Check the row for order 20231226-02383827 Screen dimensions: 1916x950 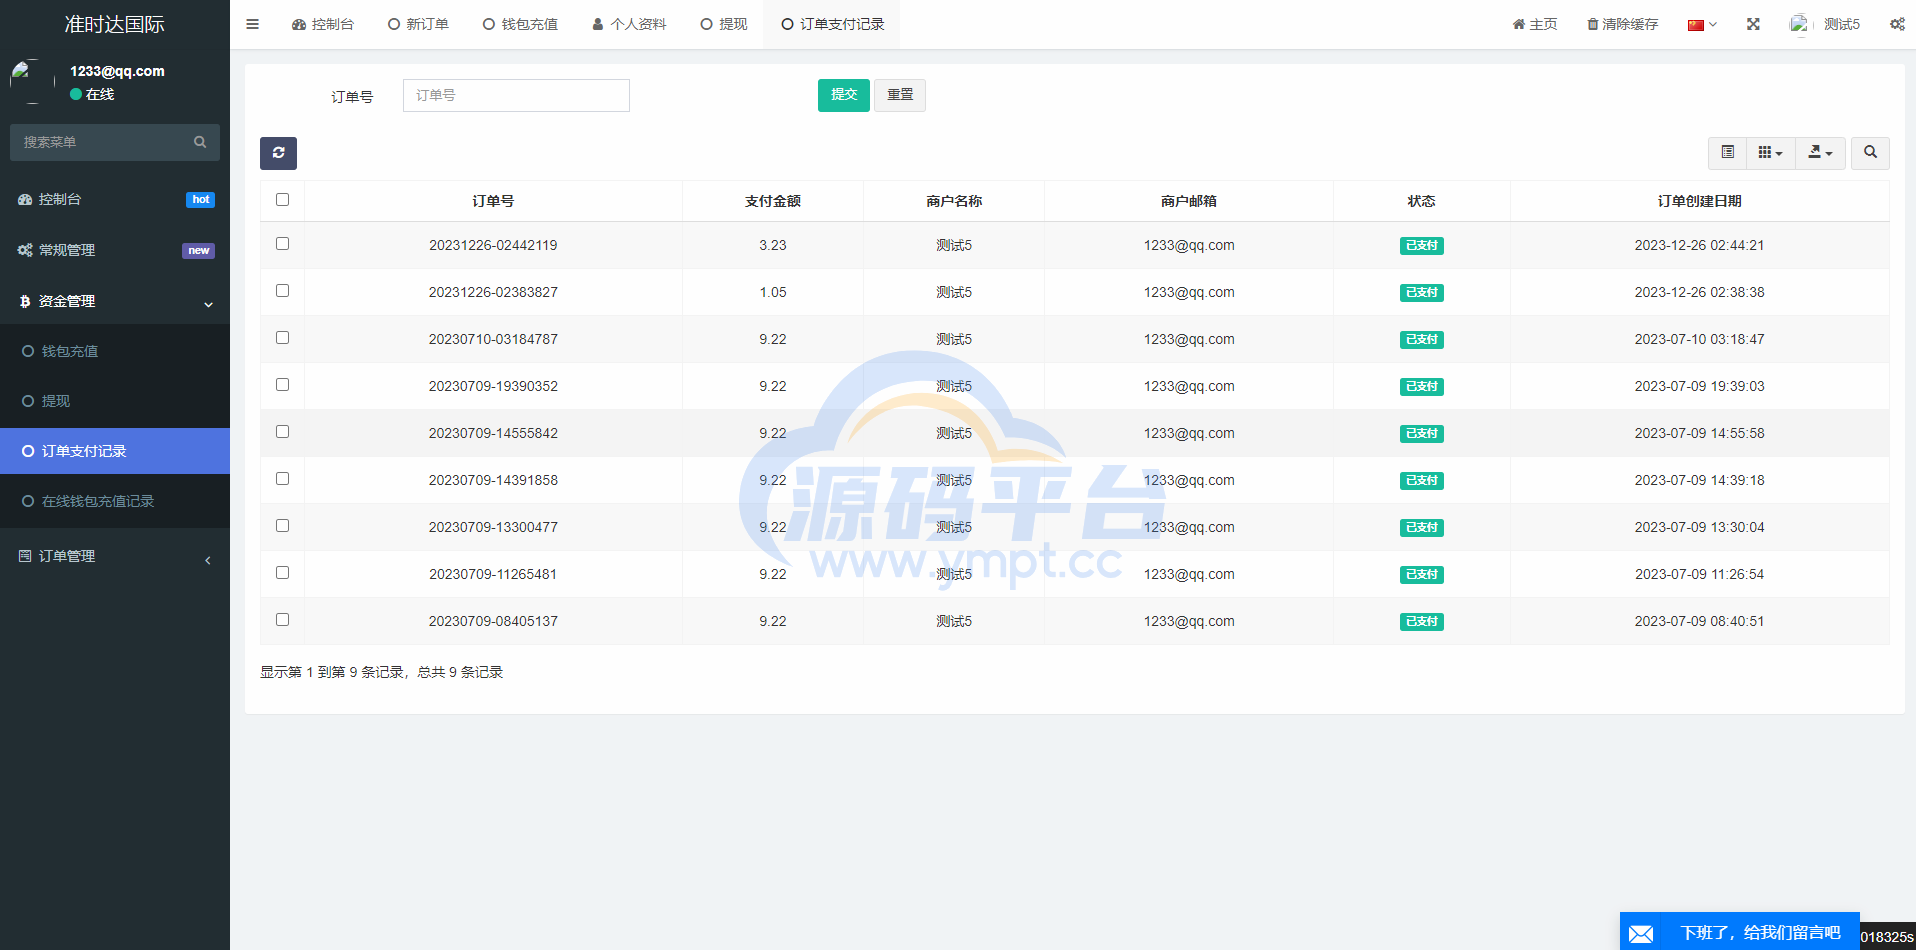pos(282,291)
